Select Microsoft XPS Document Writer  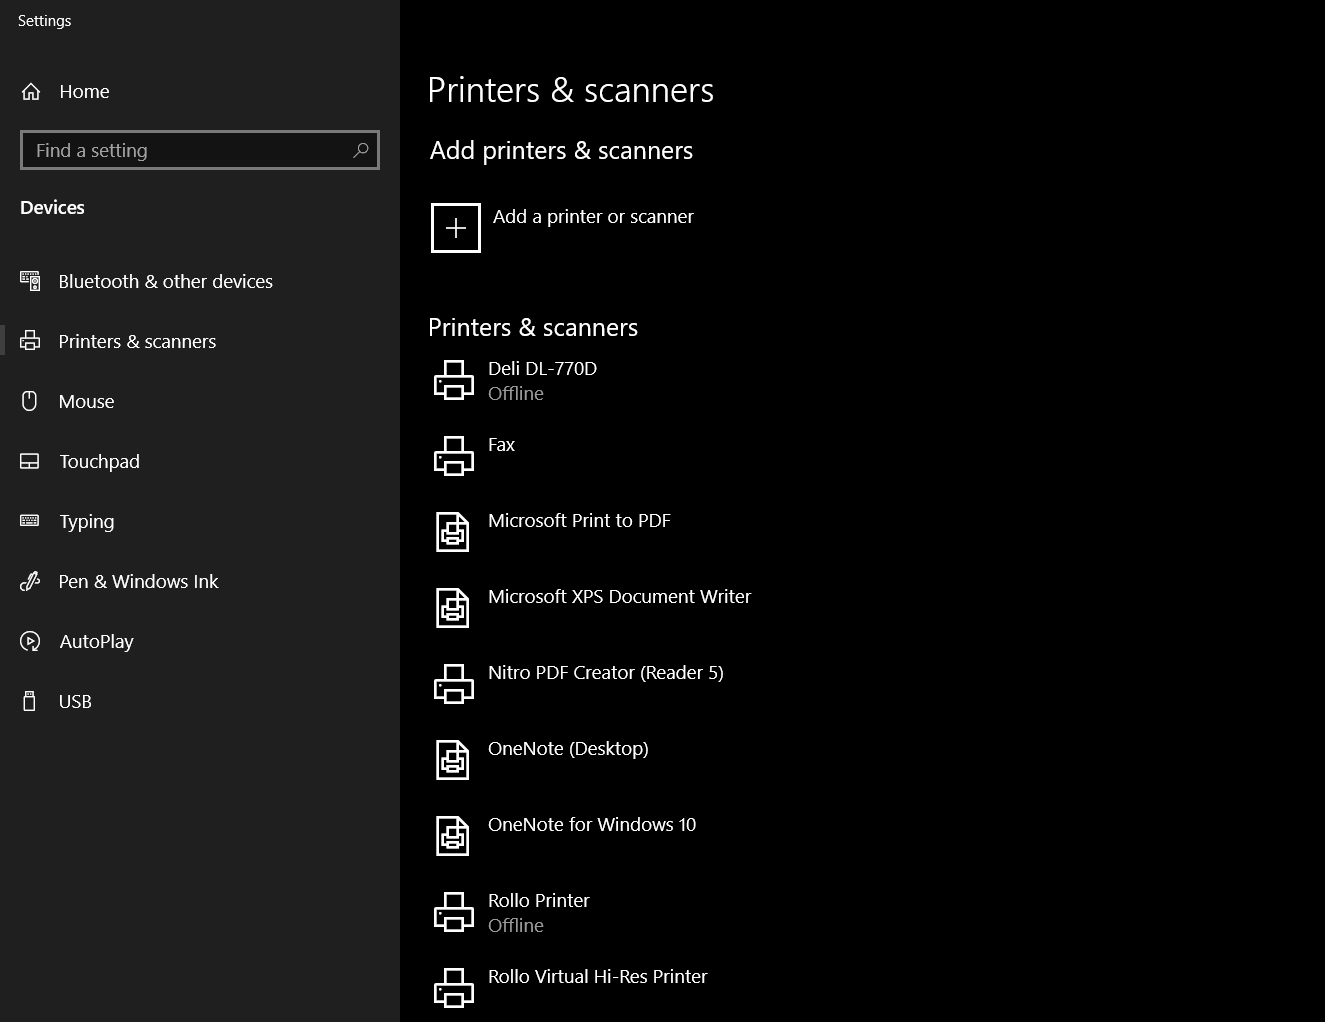click(x=619, y=597)
